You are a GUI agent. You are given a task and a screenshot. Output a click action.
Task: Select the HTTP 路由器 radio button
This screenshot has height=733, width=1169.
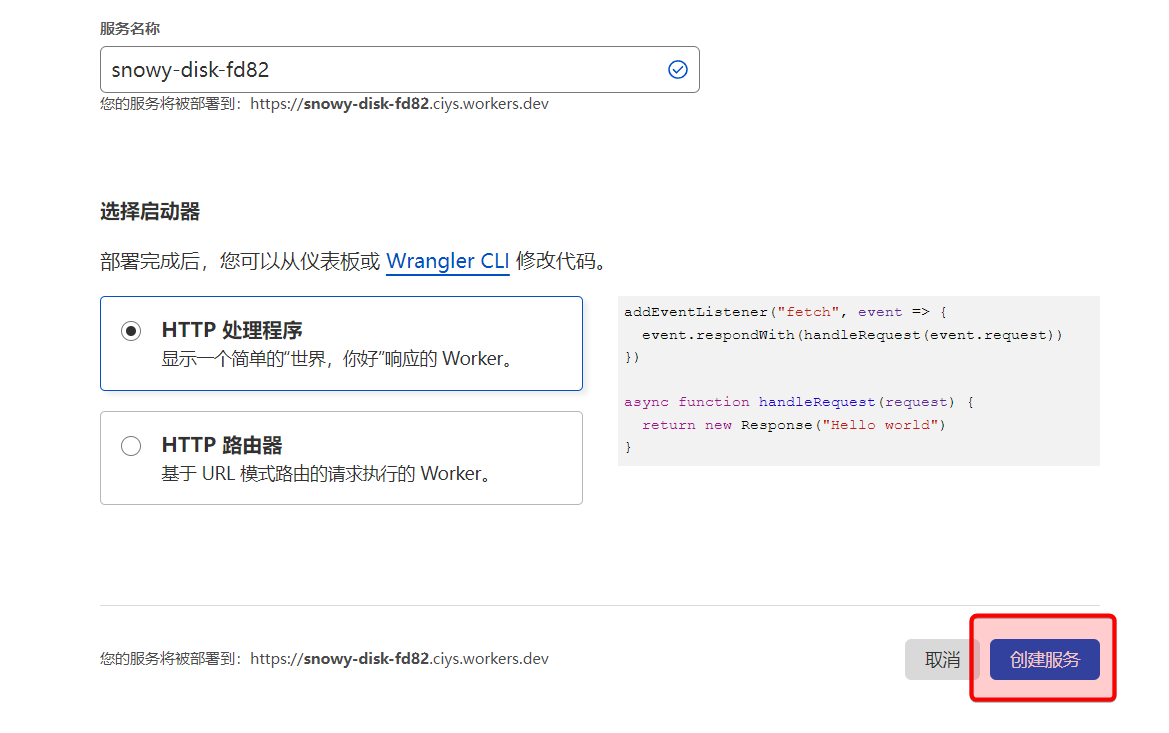pyautogui.click(x=131, y=446)
